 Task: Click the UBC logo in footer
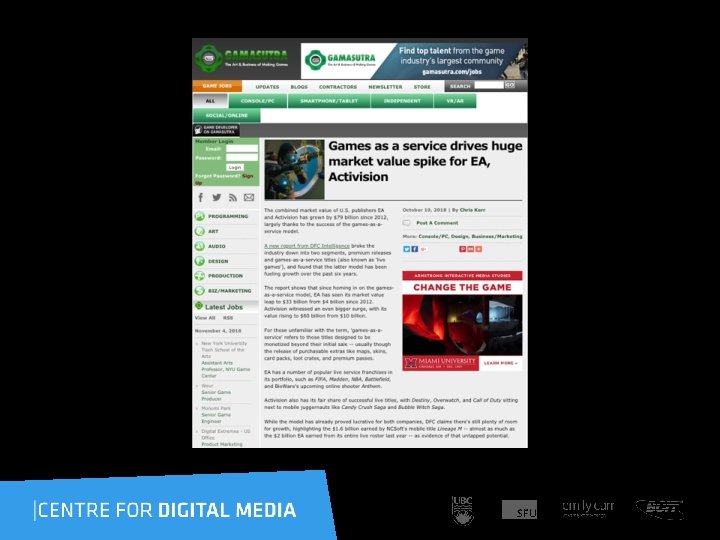(x=462, y=510)
